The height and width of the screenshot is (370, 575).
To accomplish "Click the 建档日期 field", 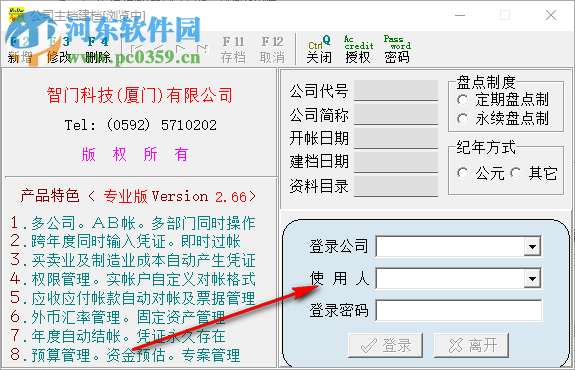I will (396, 162).
